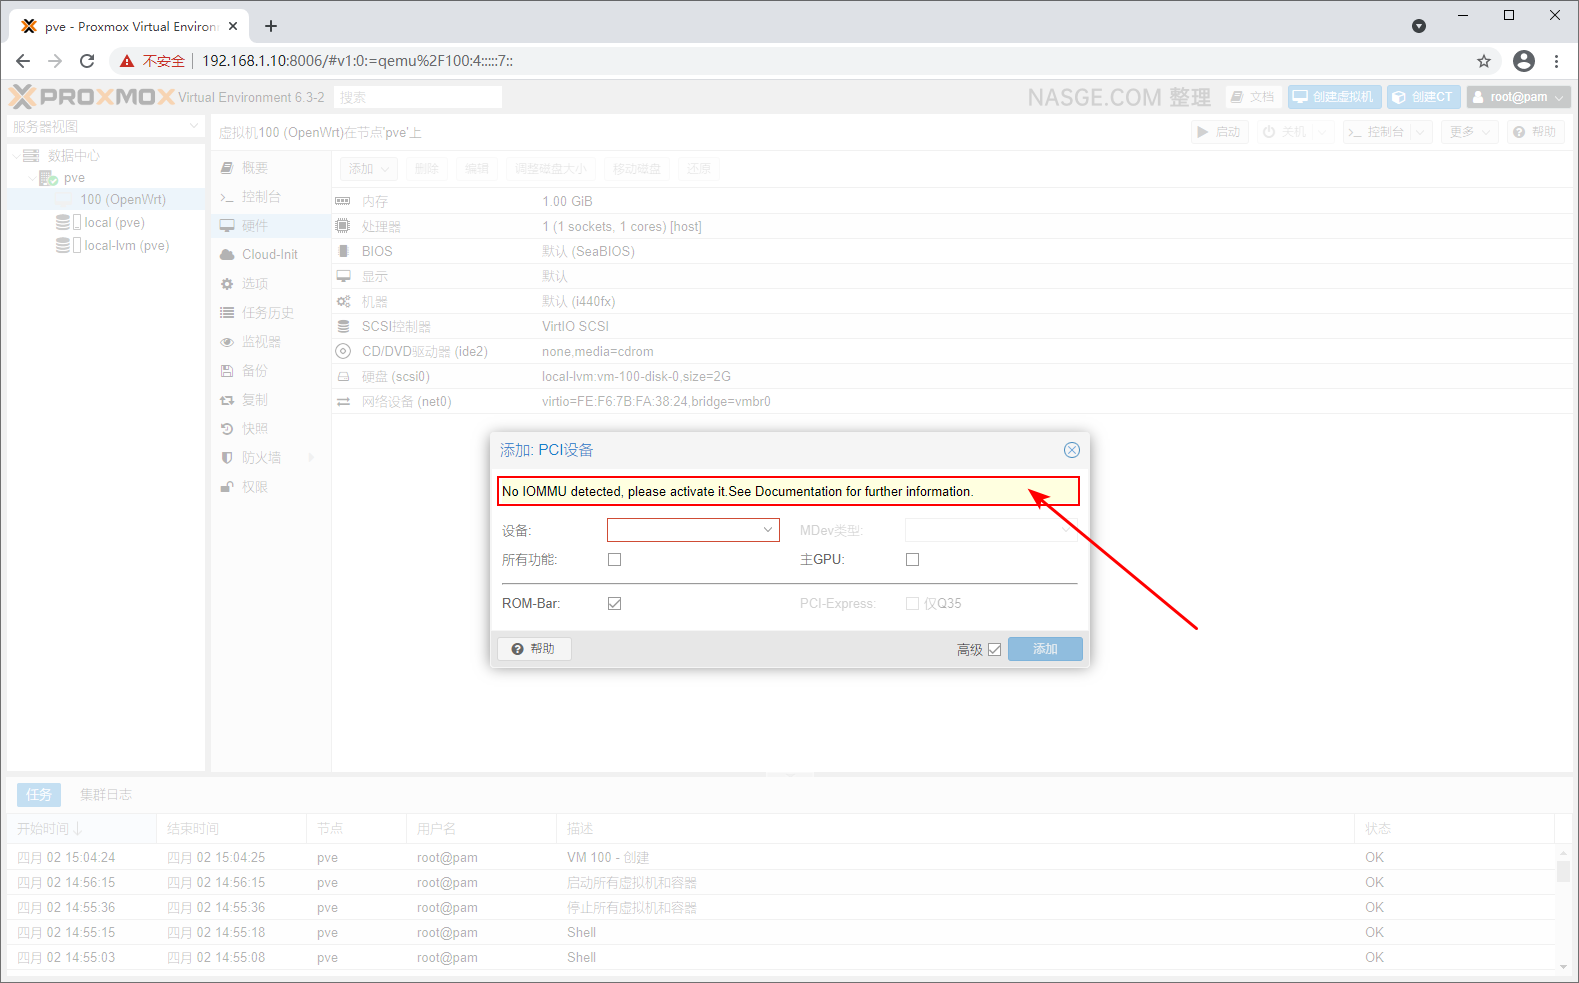Click the 帮助 button in the dialog

pyautogui.click(x=534, y=649)
